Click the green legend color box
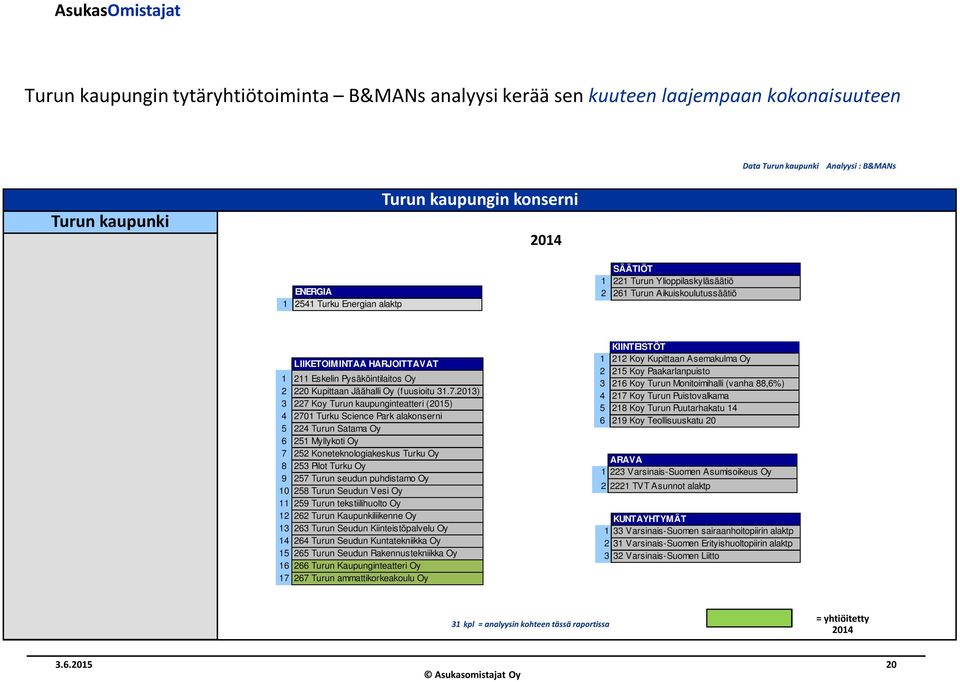Screen dimensions: 960x682 point(749,618)
